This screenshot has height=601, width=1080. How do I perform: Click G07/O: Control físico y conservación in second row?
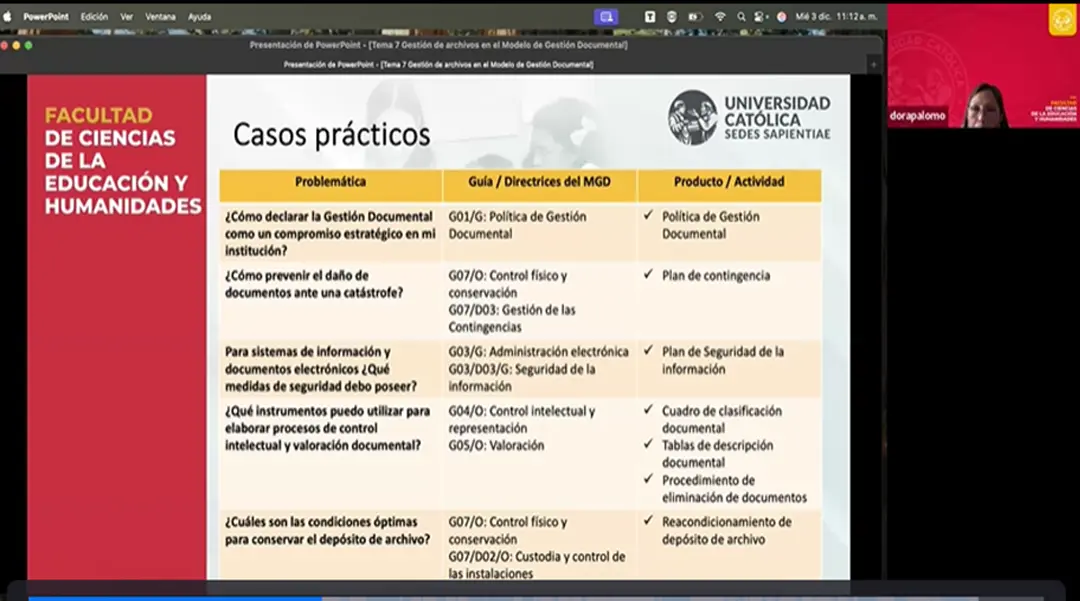[x=508, y=284]
